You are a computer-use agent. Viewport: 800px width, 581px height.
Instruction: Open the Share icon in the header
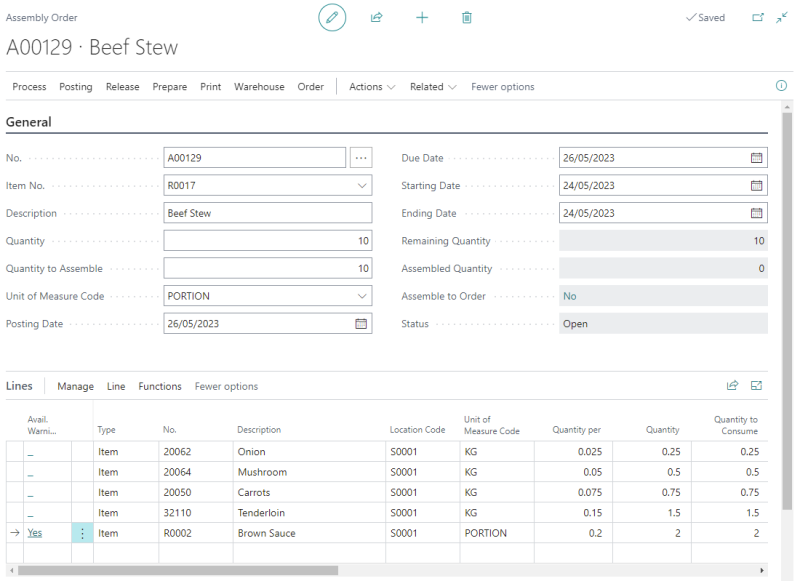(x=376, y=17)
